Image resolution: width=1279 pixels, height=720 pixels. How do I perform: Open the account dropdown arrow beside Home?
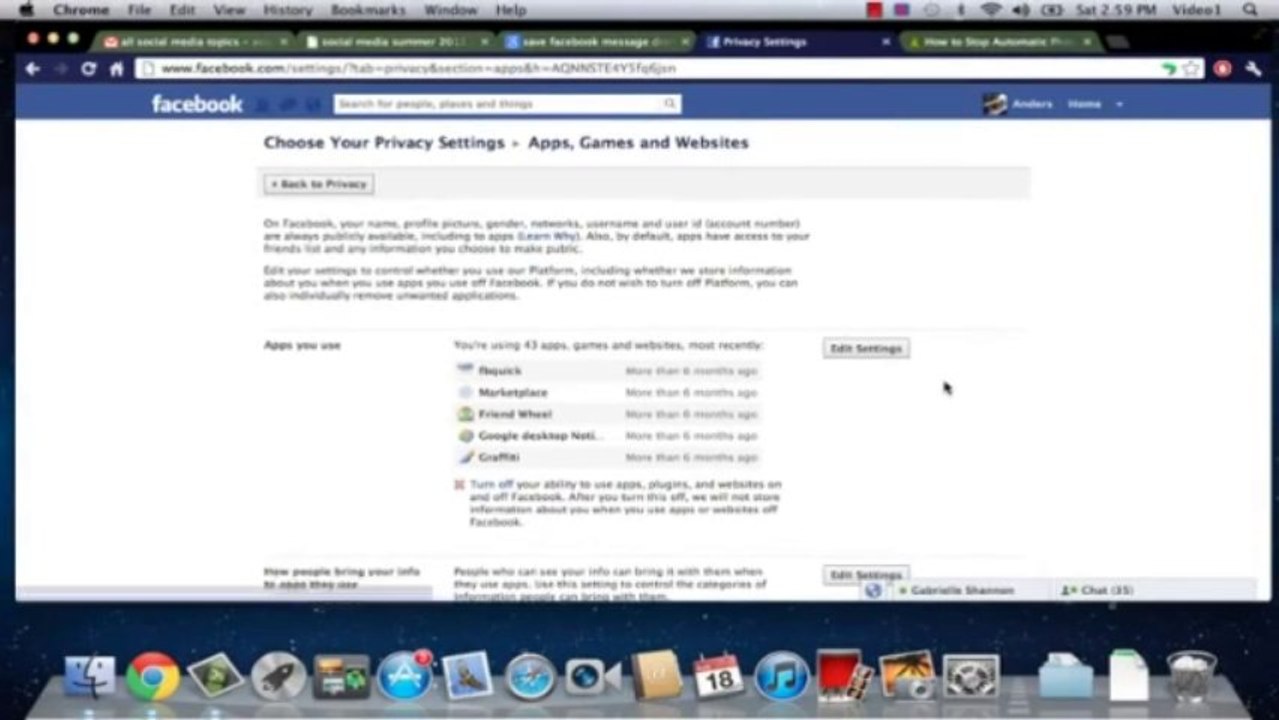pyautogui.click(x=1119, y=104)
